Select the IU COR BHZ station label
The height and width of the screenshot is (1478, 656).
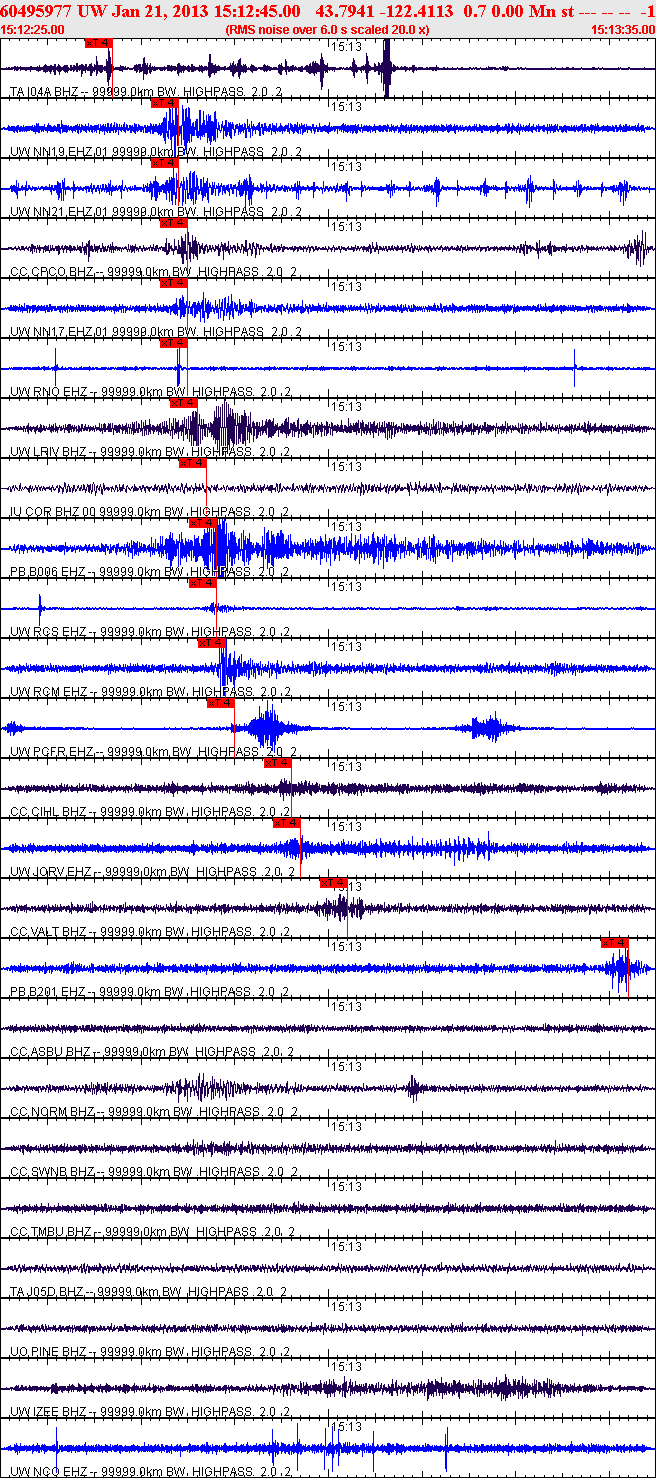coord(150,512)
